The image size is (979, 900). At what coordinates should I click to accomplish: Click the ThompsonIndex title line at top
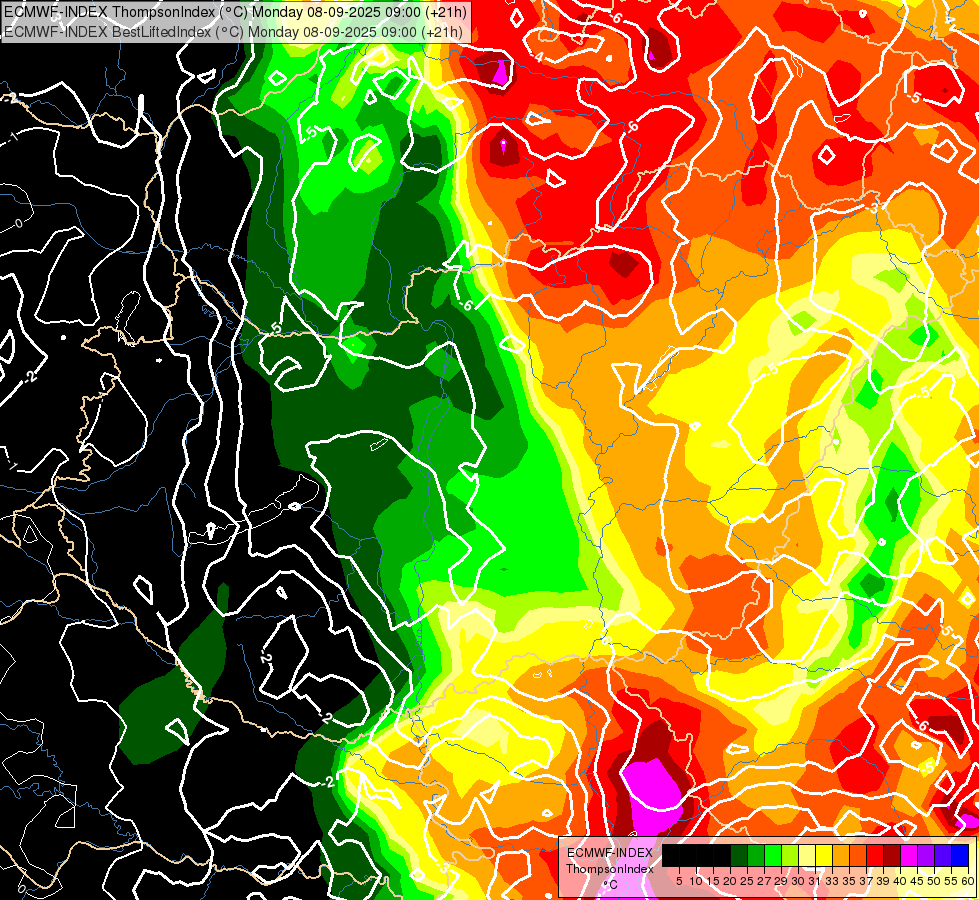(234, 12)
